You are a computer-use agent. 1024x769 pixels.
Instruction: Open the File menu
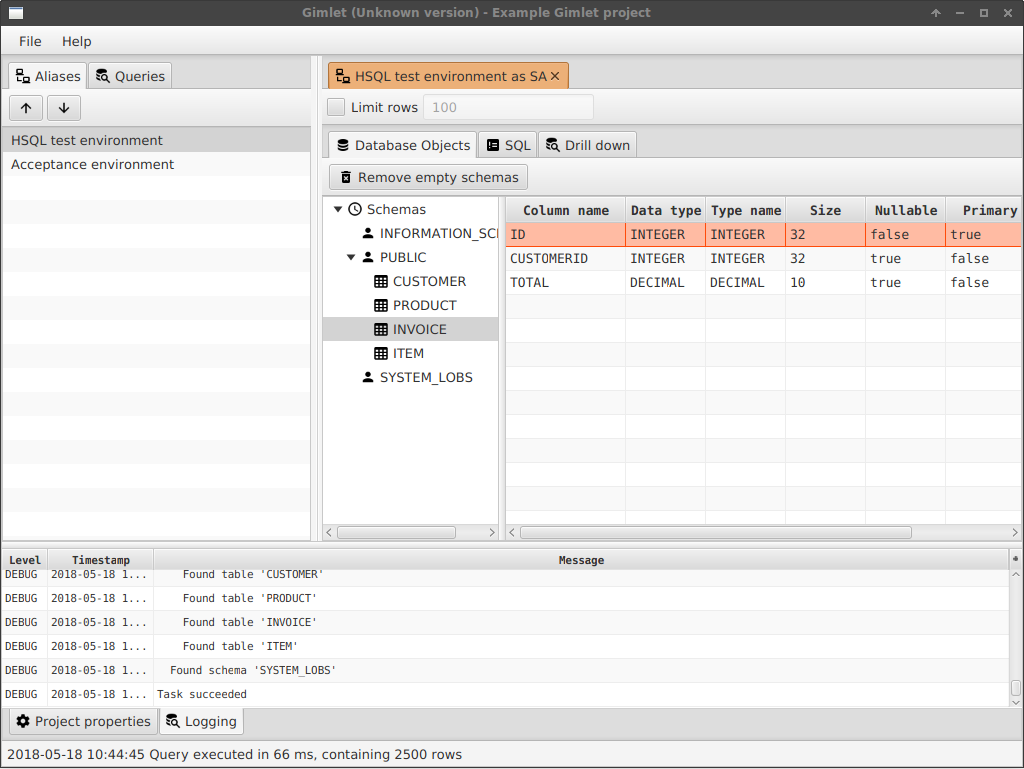[x=30, y=41]
